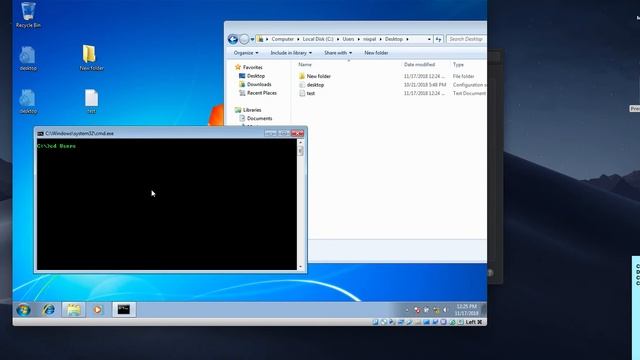
Task: Click Local Disk (C:) in the breadcrumb
Action: tap(318, 39)
